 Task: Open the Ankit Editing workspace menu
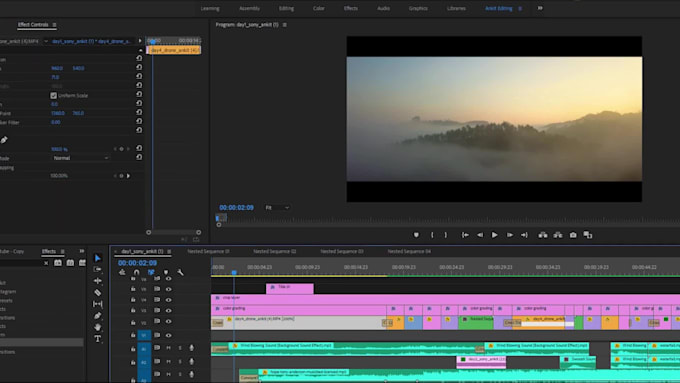click(520, 8)
